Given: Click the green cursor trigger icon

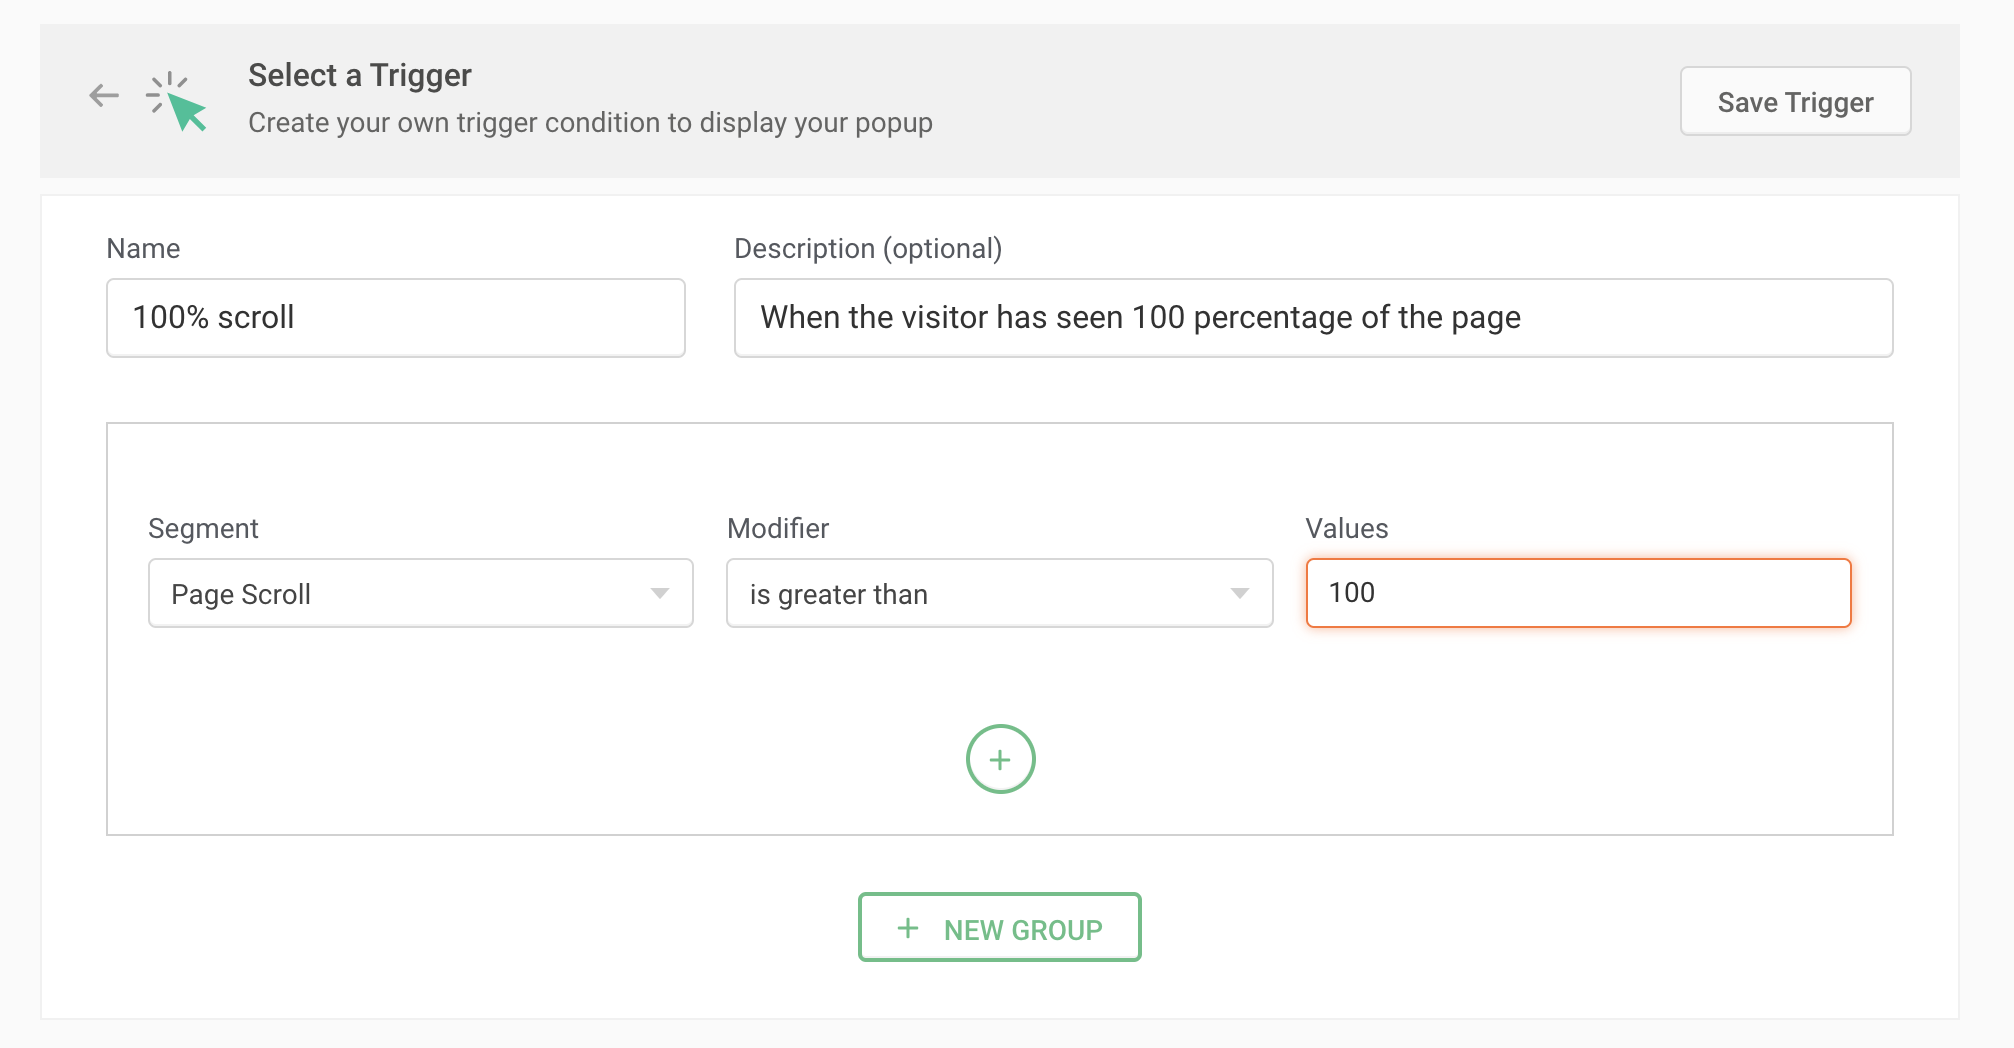Looking at the screenshot, I should coord(179,102).
